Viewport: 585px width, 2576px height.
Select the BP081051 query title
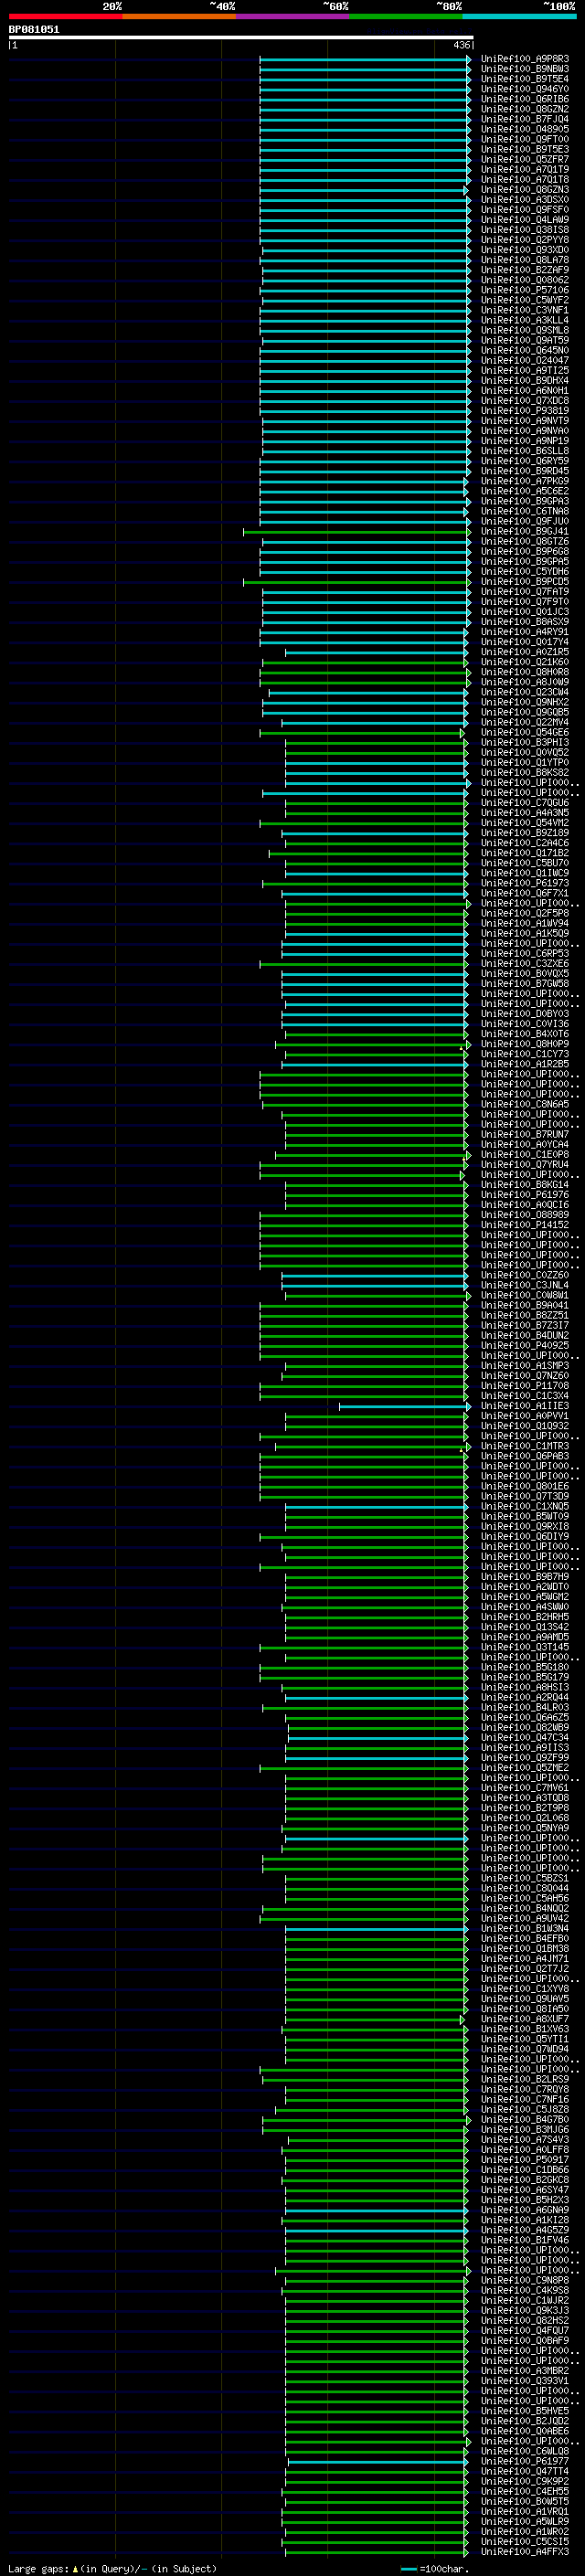click(x=34, y=29)
